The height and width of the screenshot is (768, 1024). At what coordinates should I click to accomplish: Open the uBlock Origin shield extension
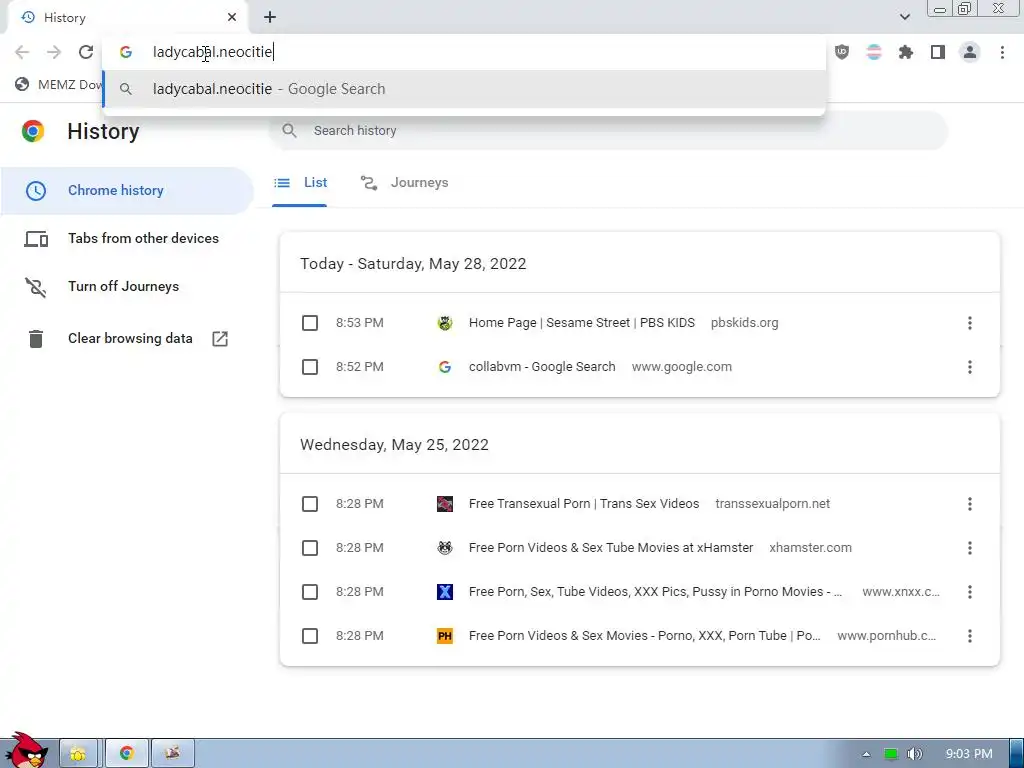(x=842, y=52)
